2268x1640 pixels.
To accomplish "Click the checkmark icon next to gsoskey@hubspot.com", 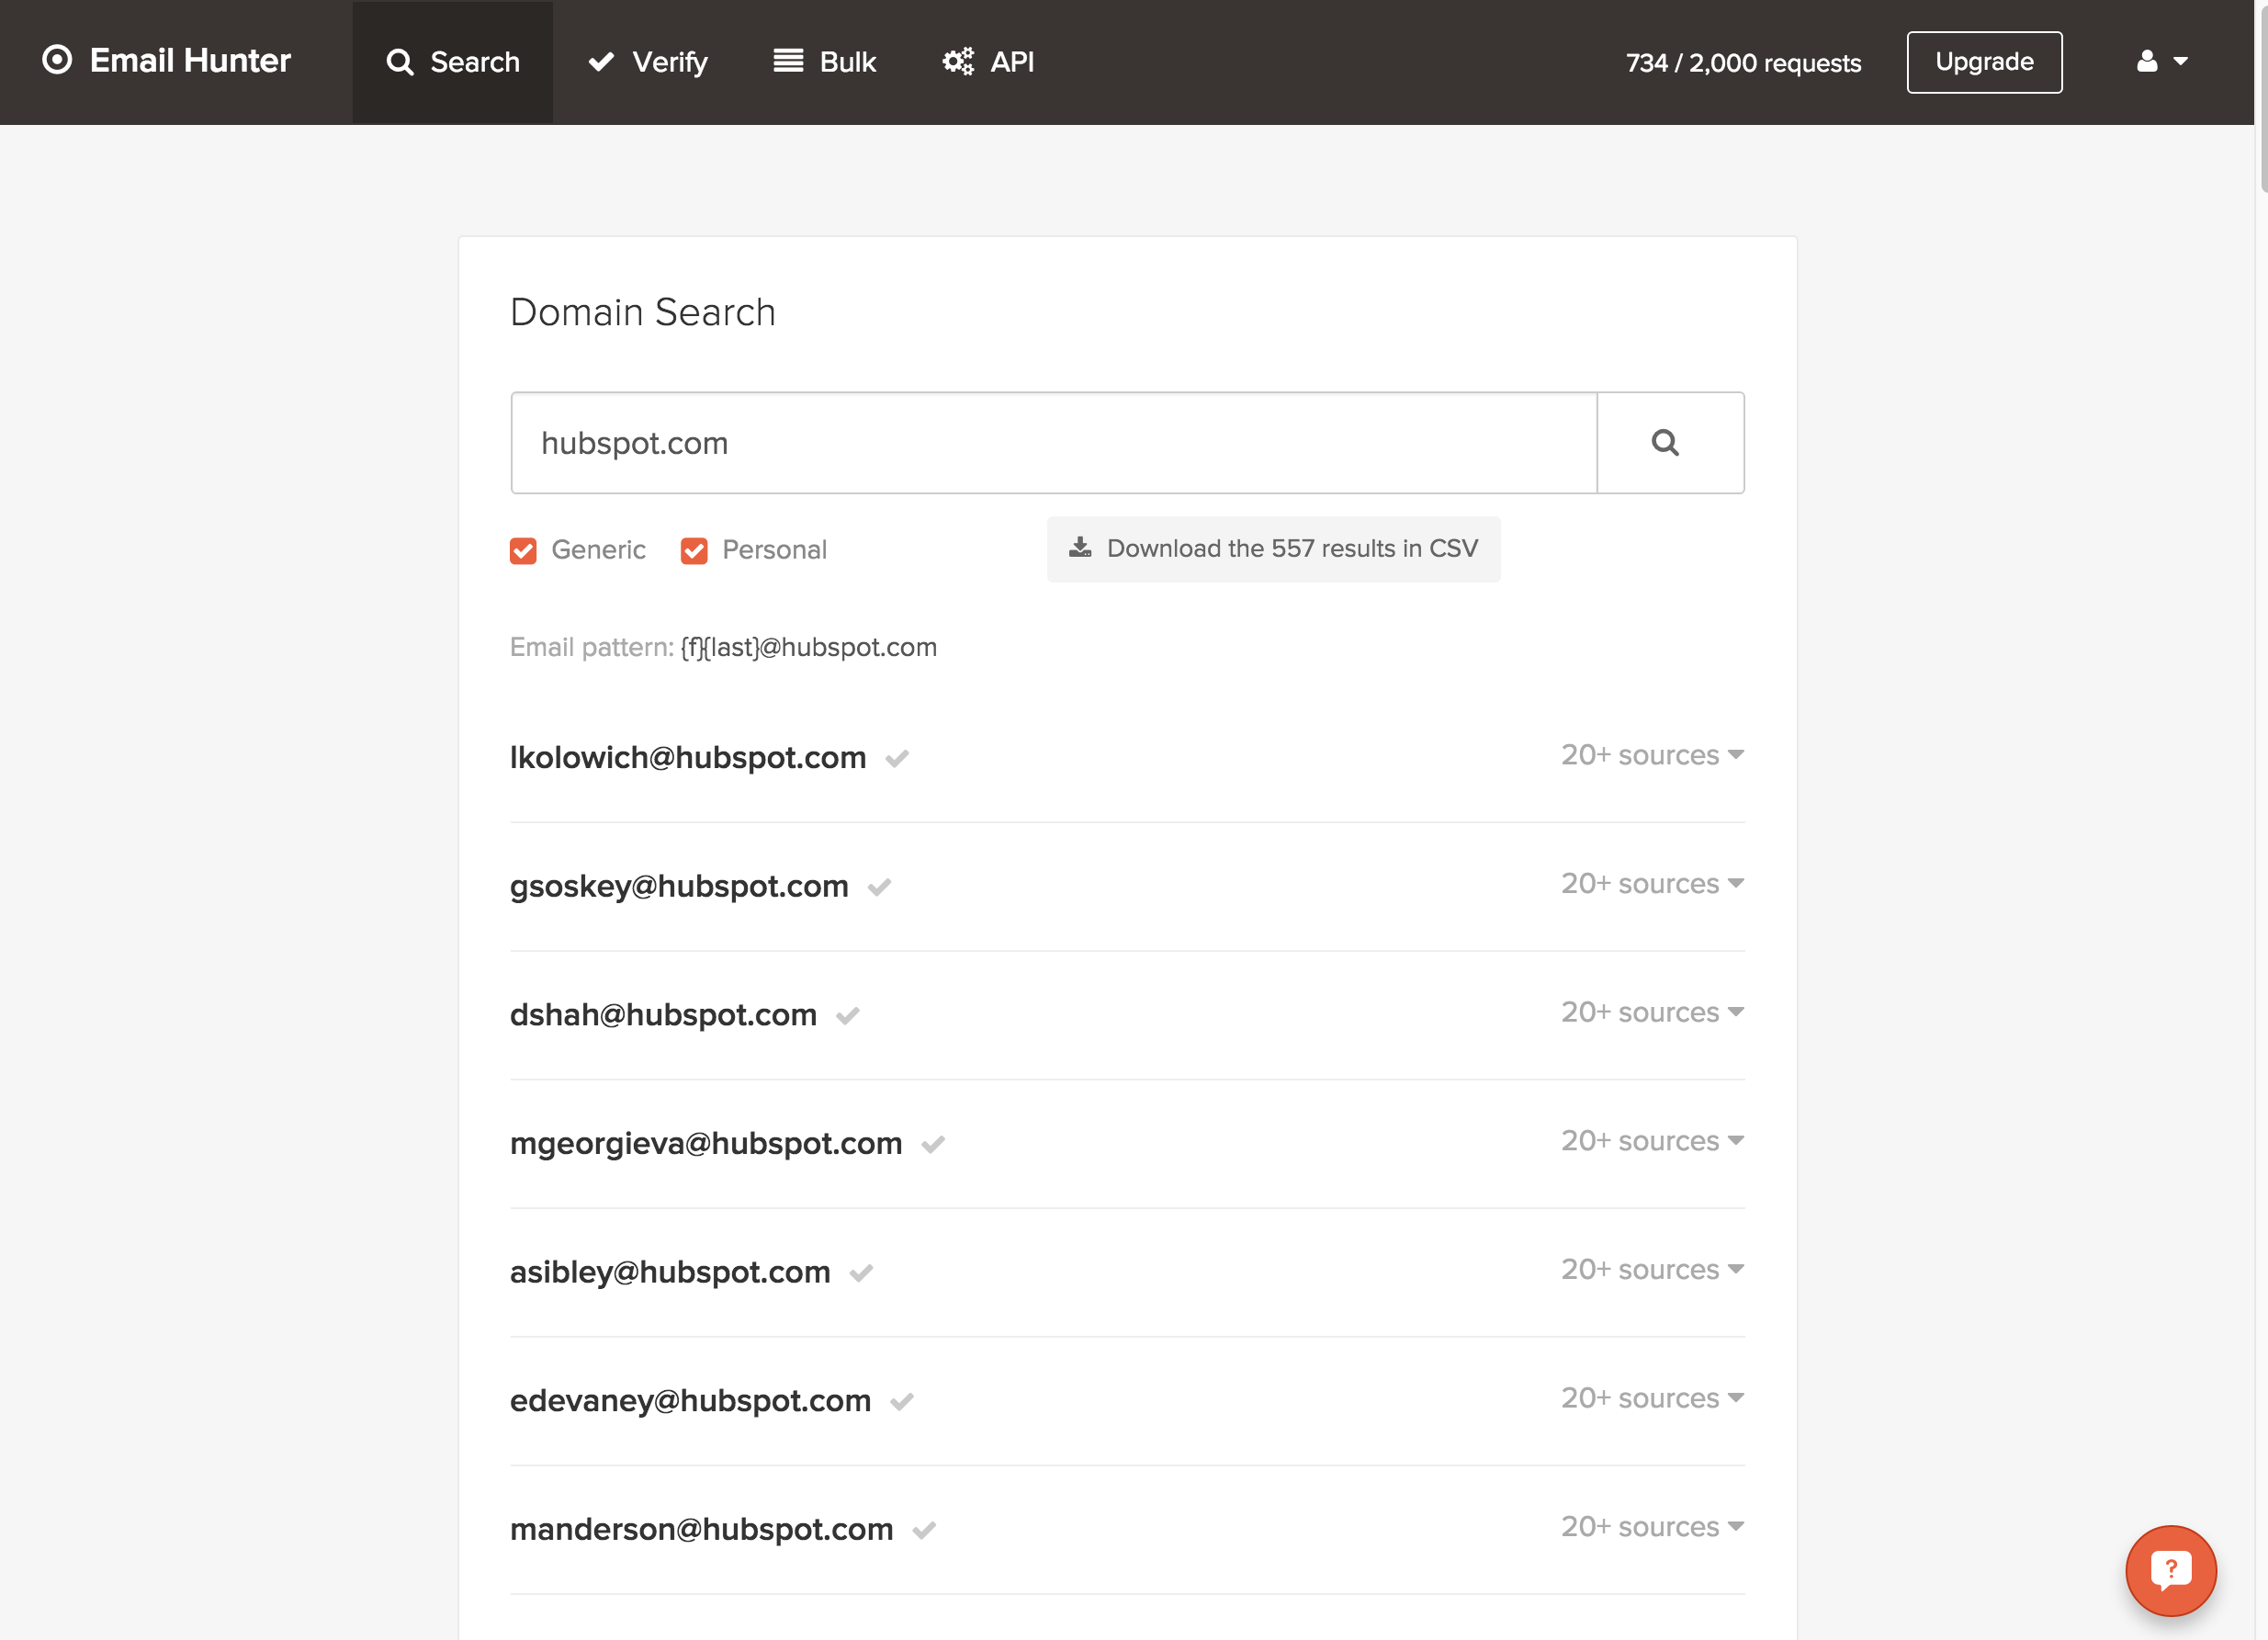I will tap(879, 888).
